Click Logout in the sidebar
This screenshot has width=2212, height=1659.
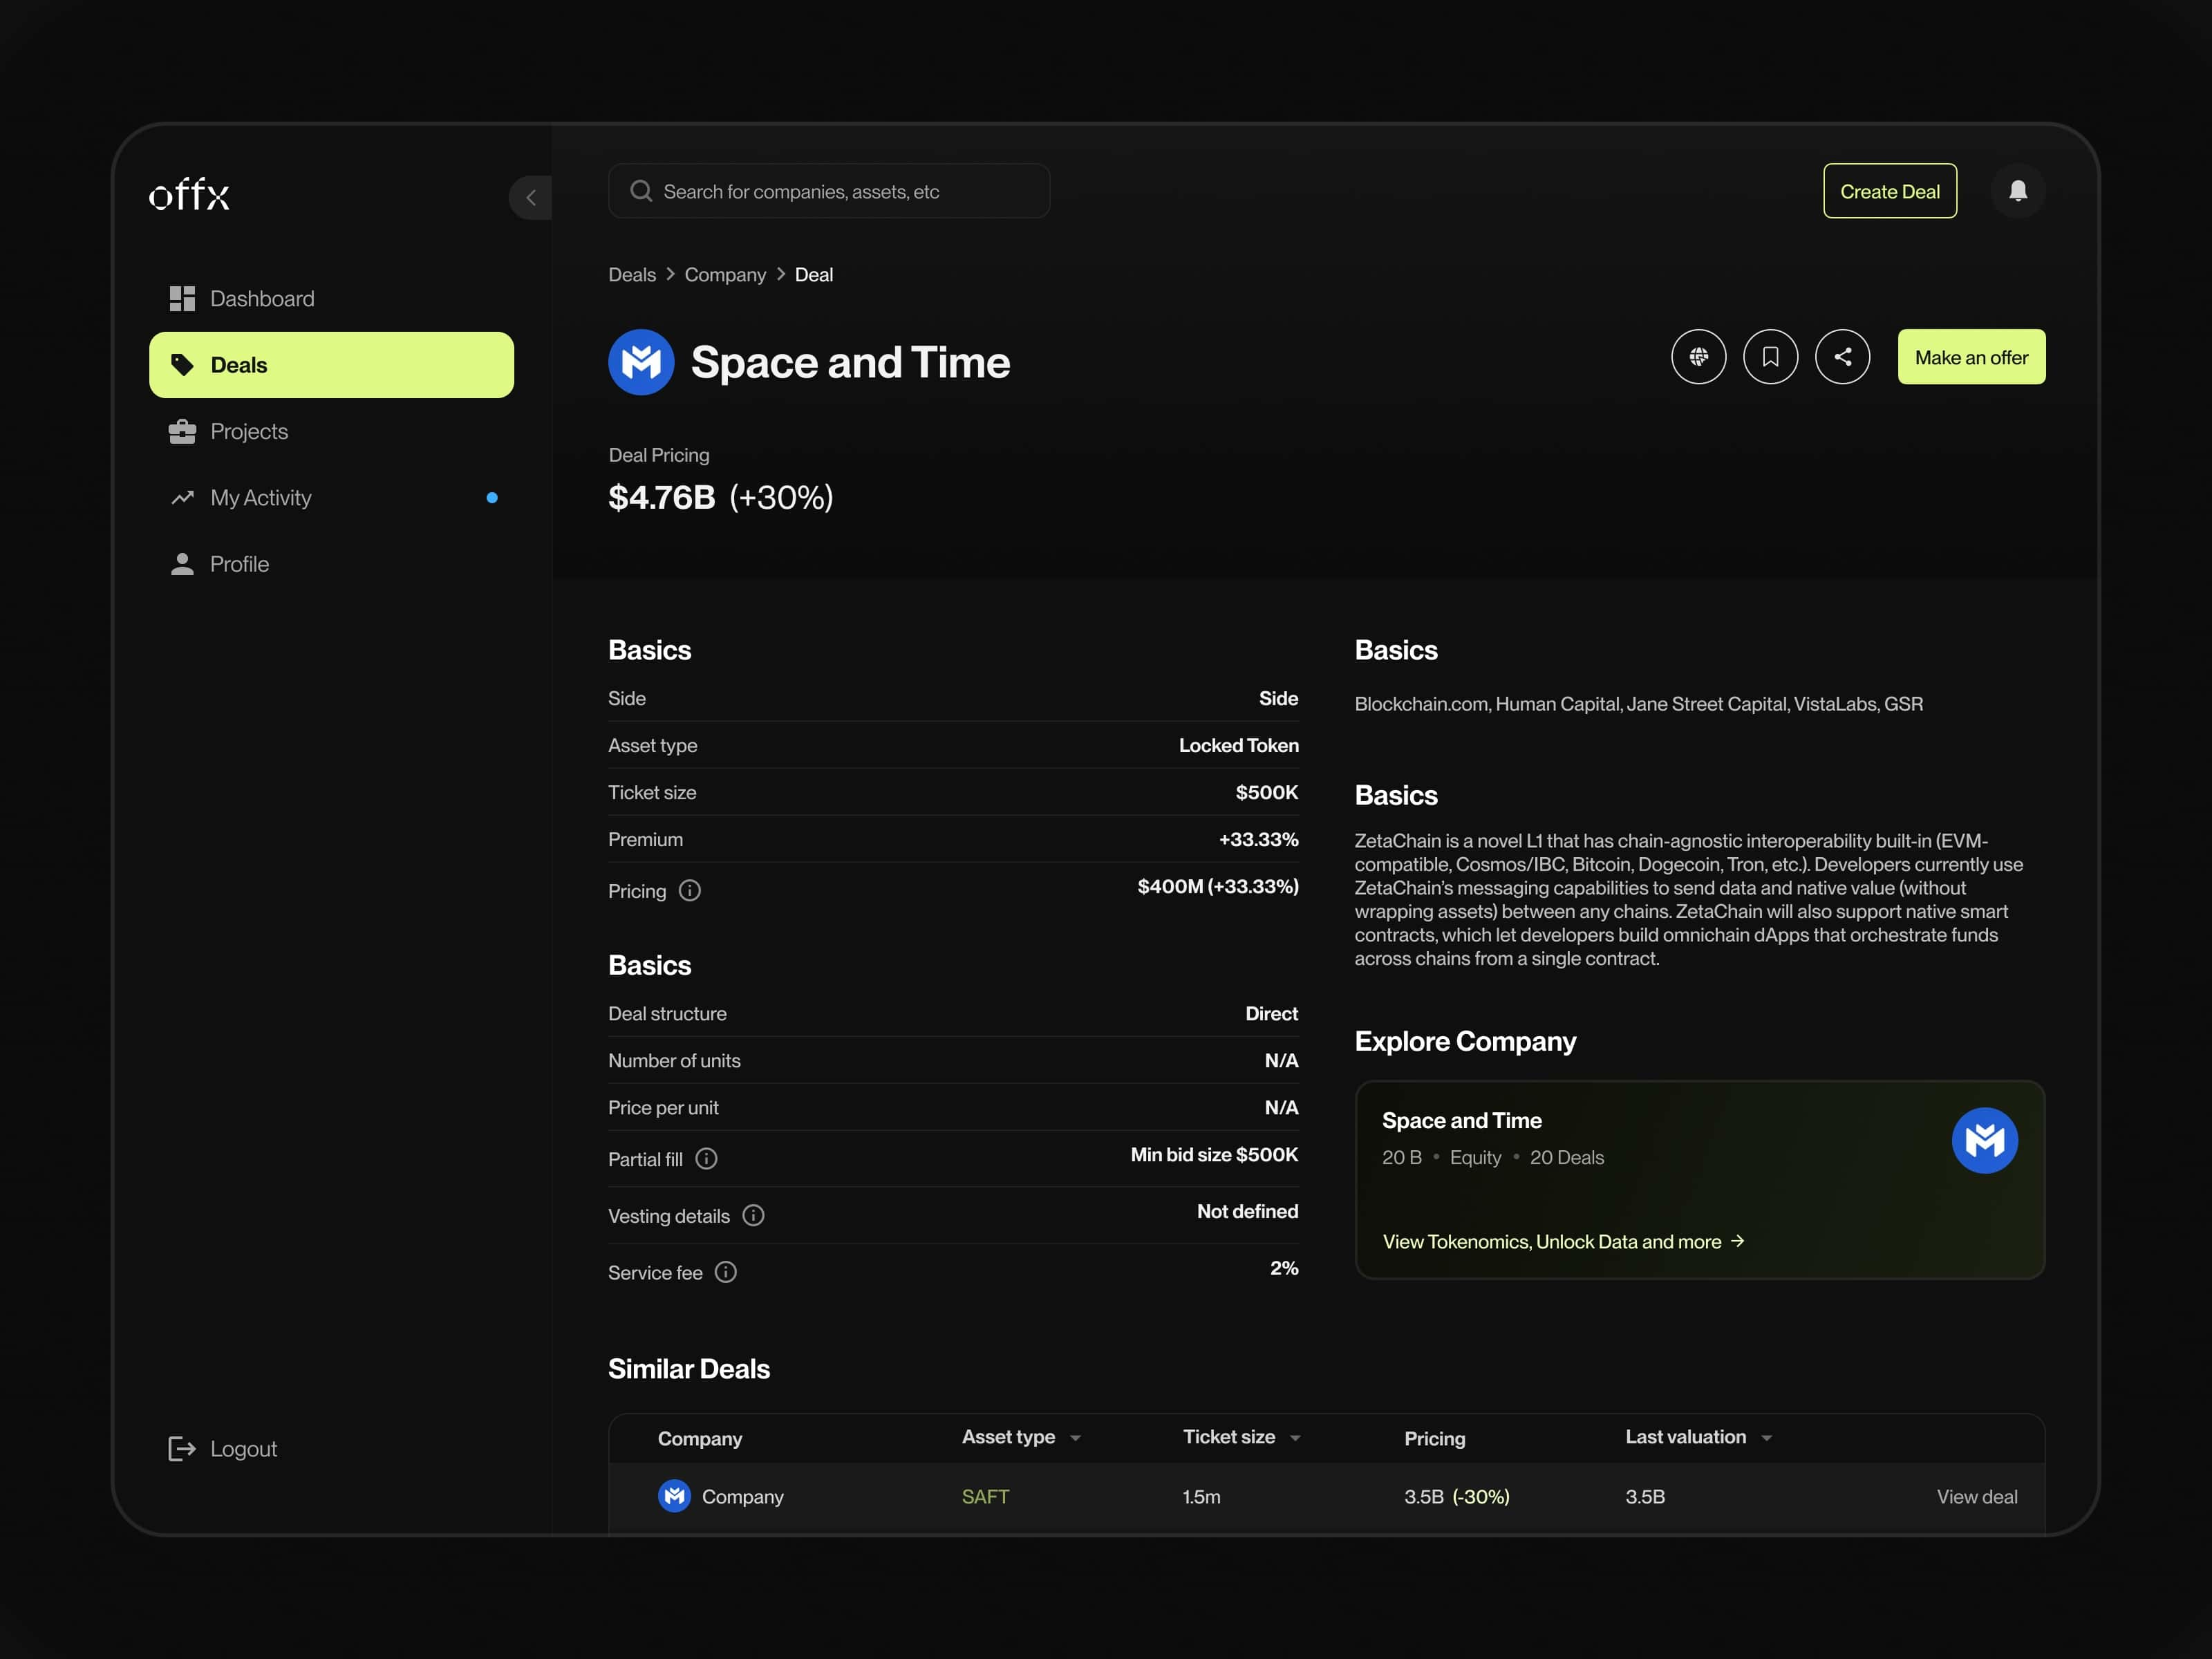coord(223,1448)
